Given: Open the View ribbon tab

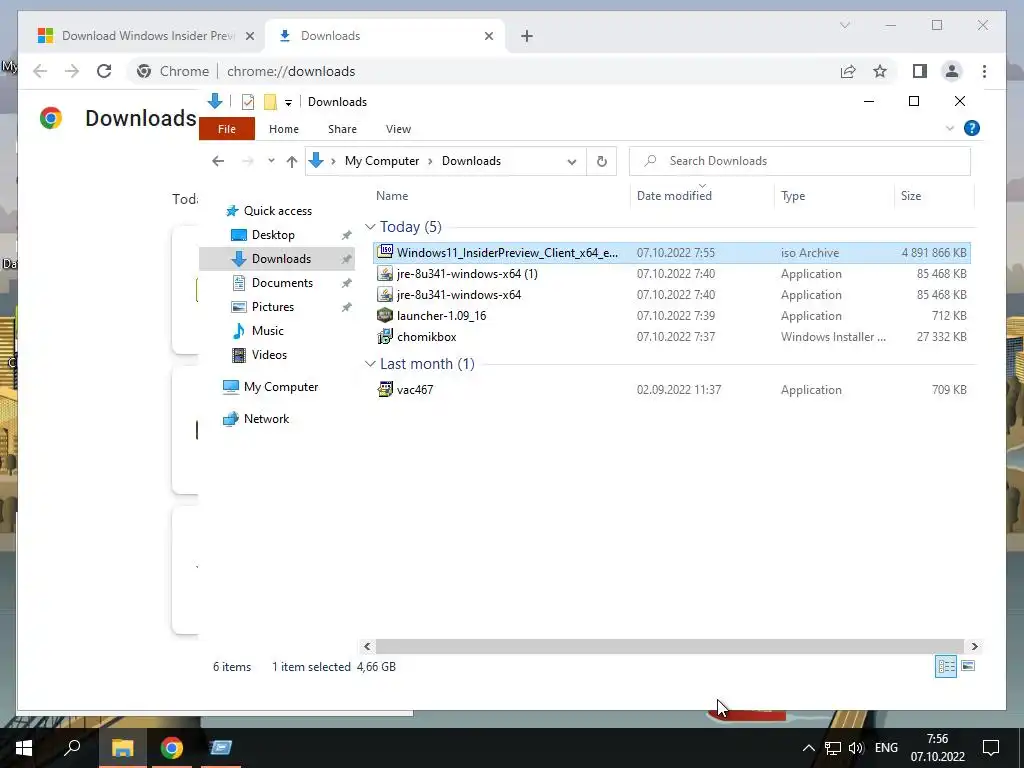Looking at the screenshot, I should click(398, 129).
